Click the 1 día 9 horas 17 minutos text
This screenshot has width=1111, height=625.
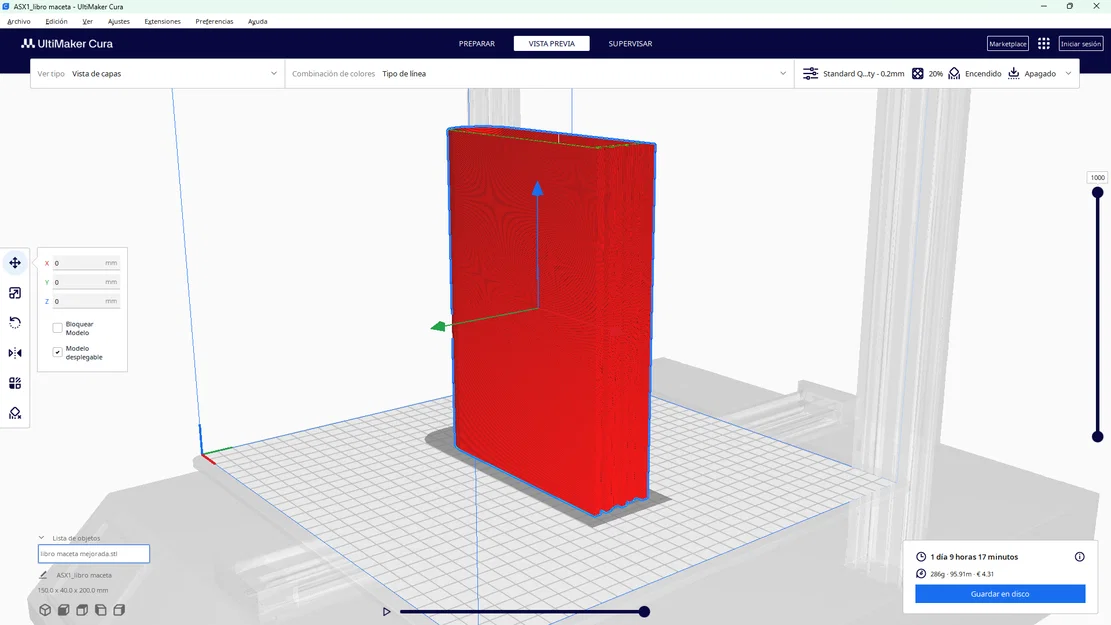pos(974,557)
